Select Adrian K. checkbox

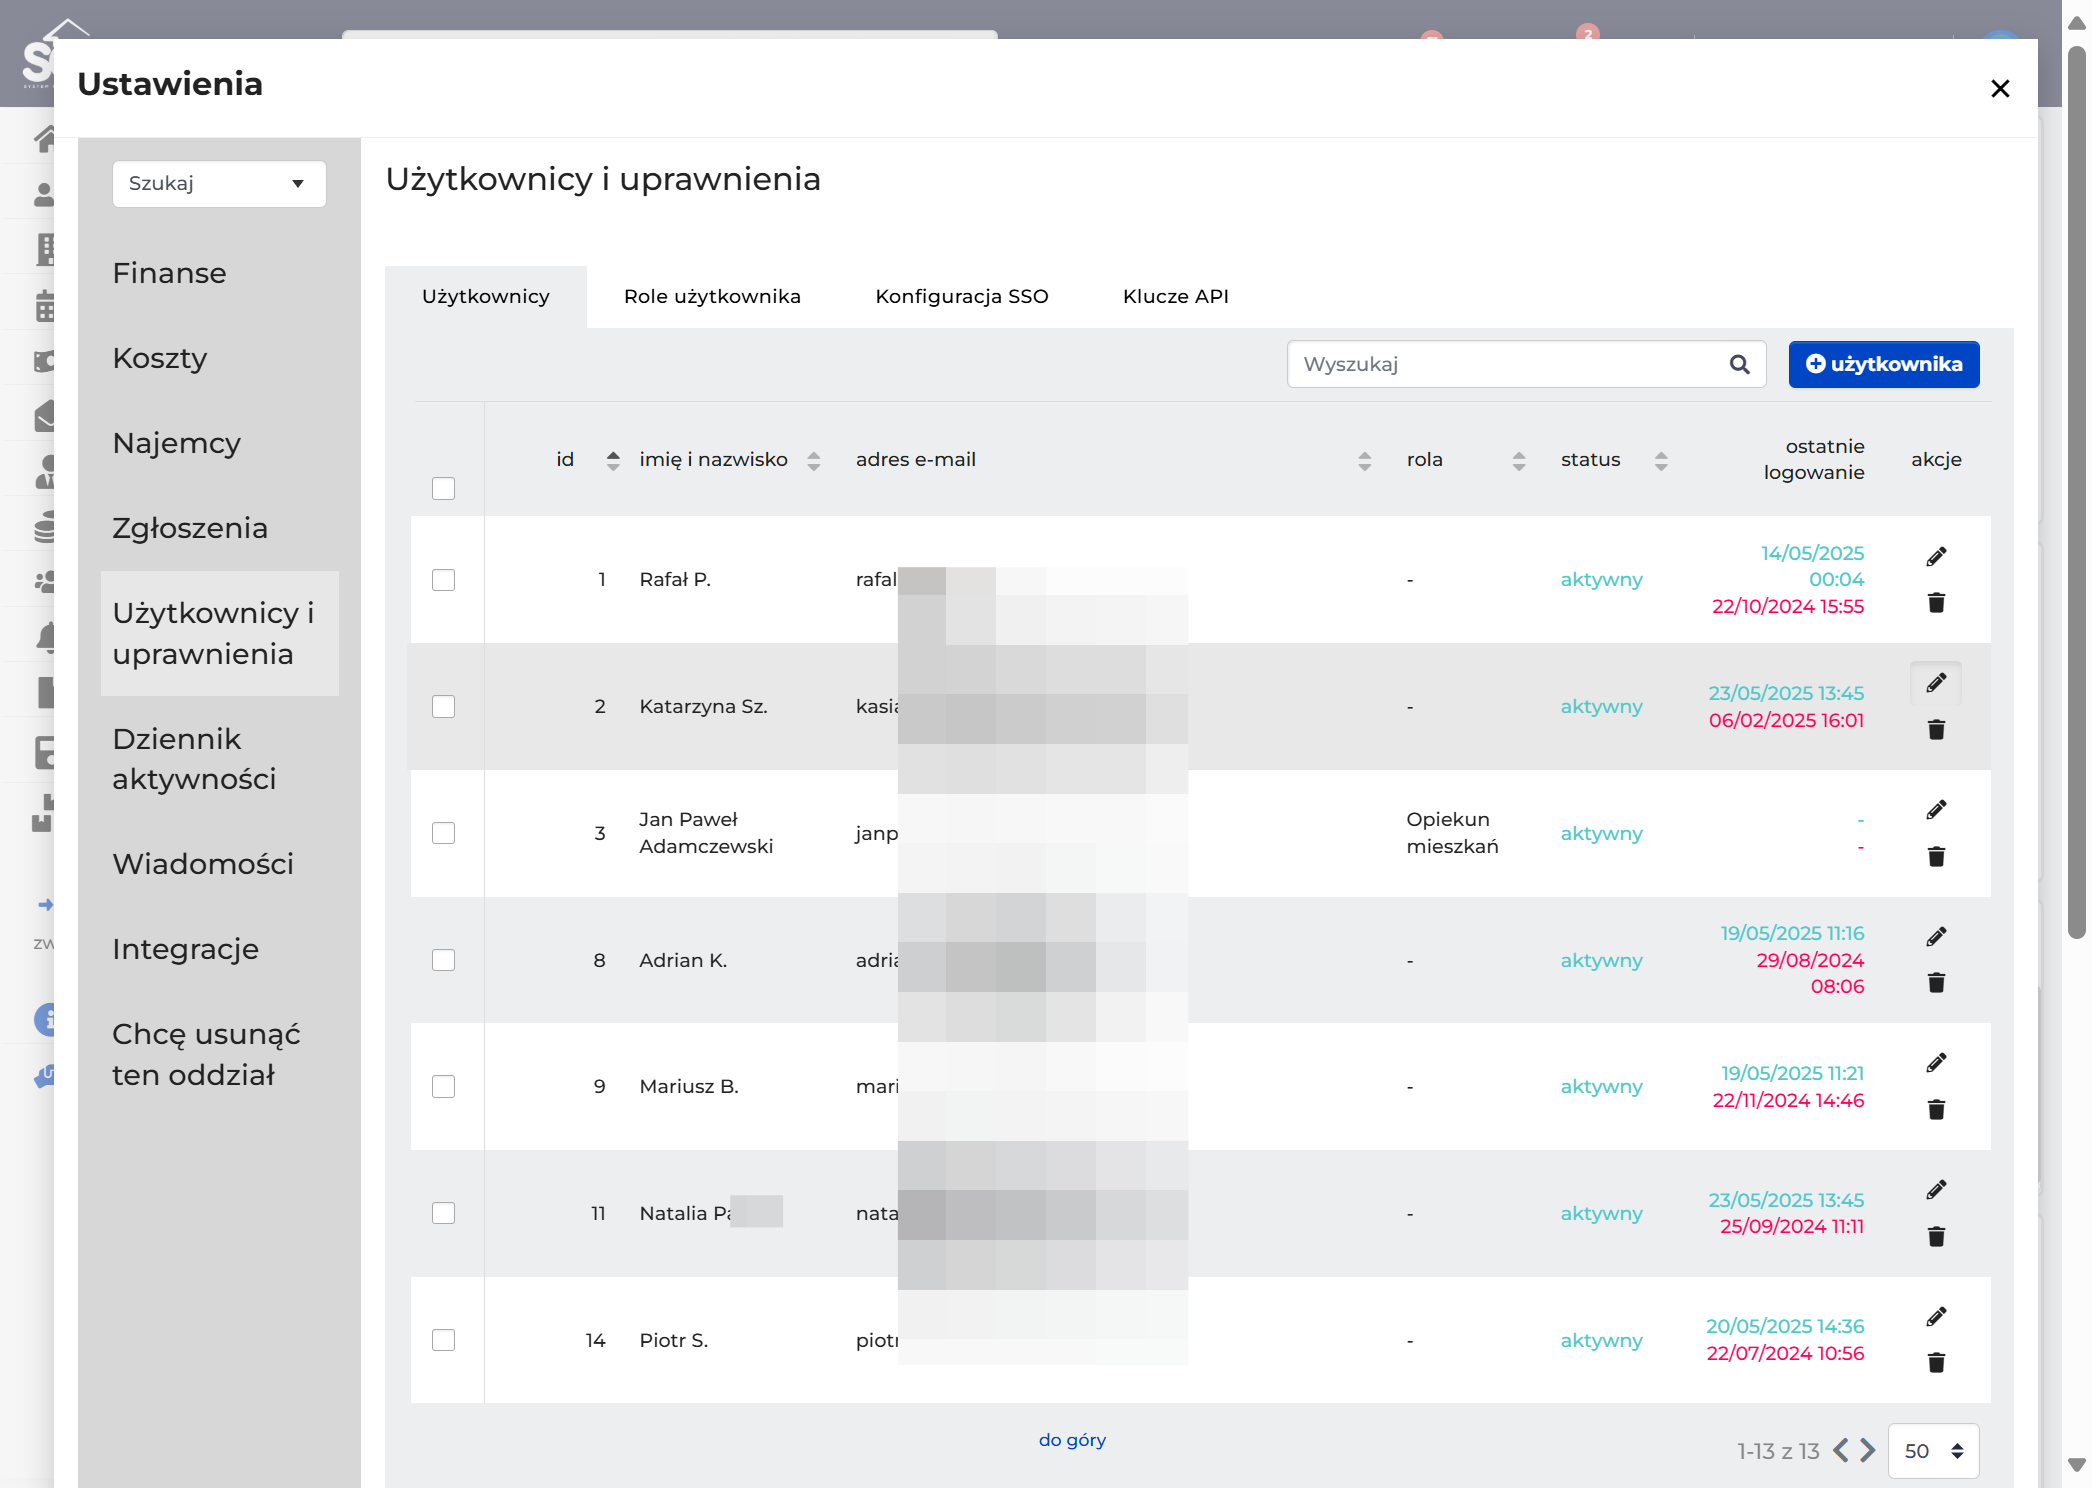tap(443, 960)
